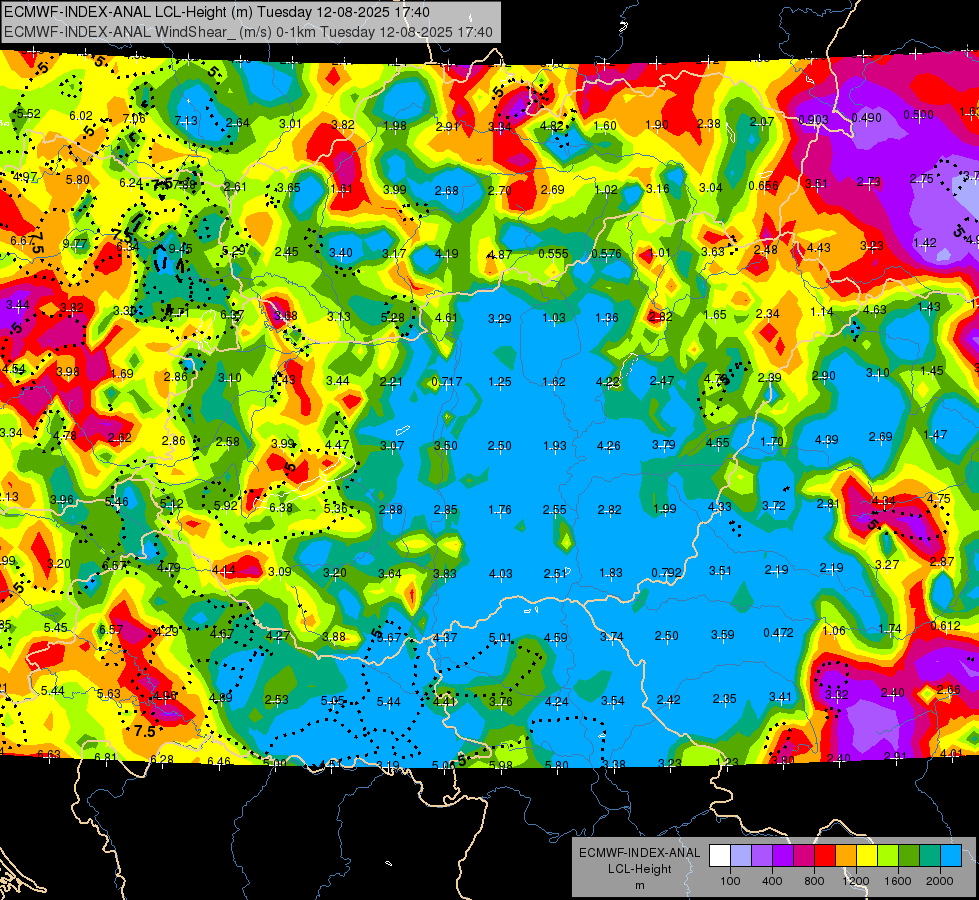979x900 pixels.
Task: Click the wind shear value 3.72
Action: (x=774, y=505)
